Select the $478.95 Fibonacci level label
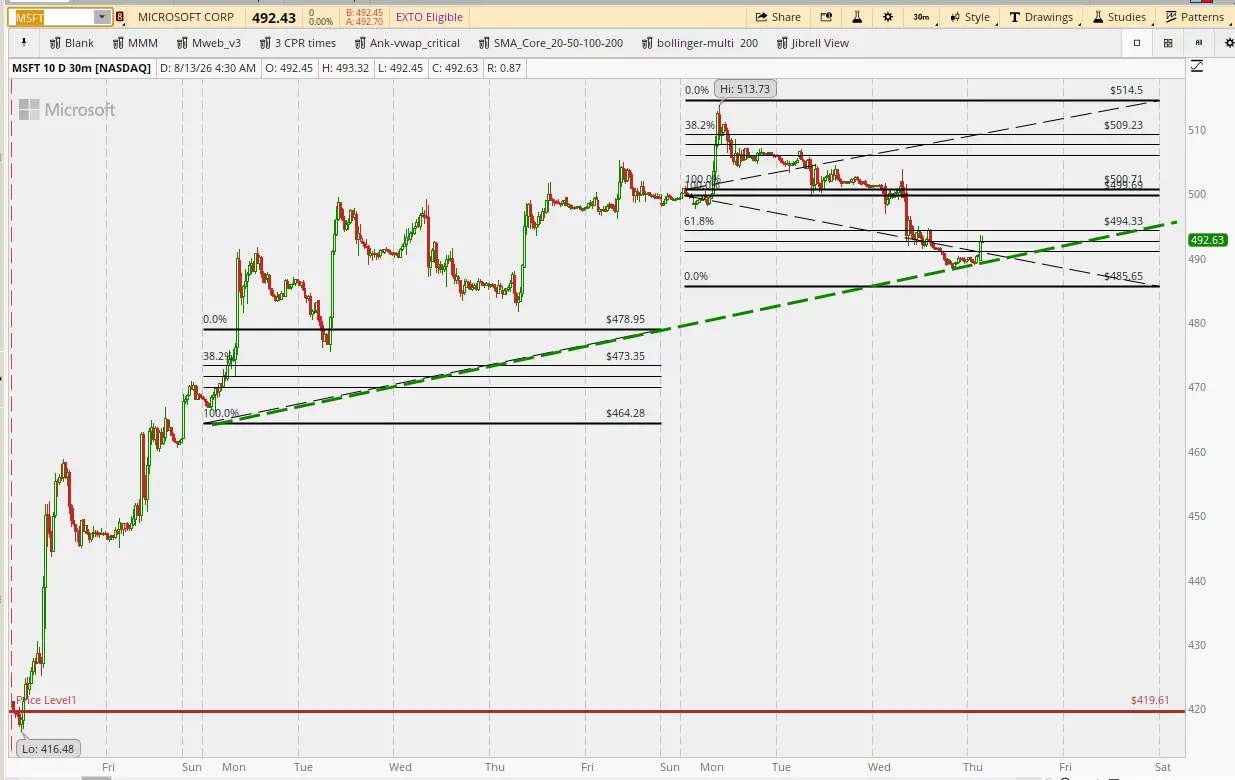1235x780 pixels. (x=625, y=320)
